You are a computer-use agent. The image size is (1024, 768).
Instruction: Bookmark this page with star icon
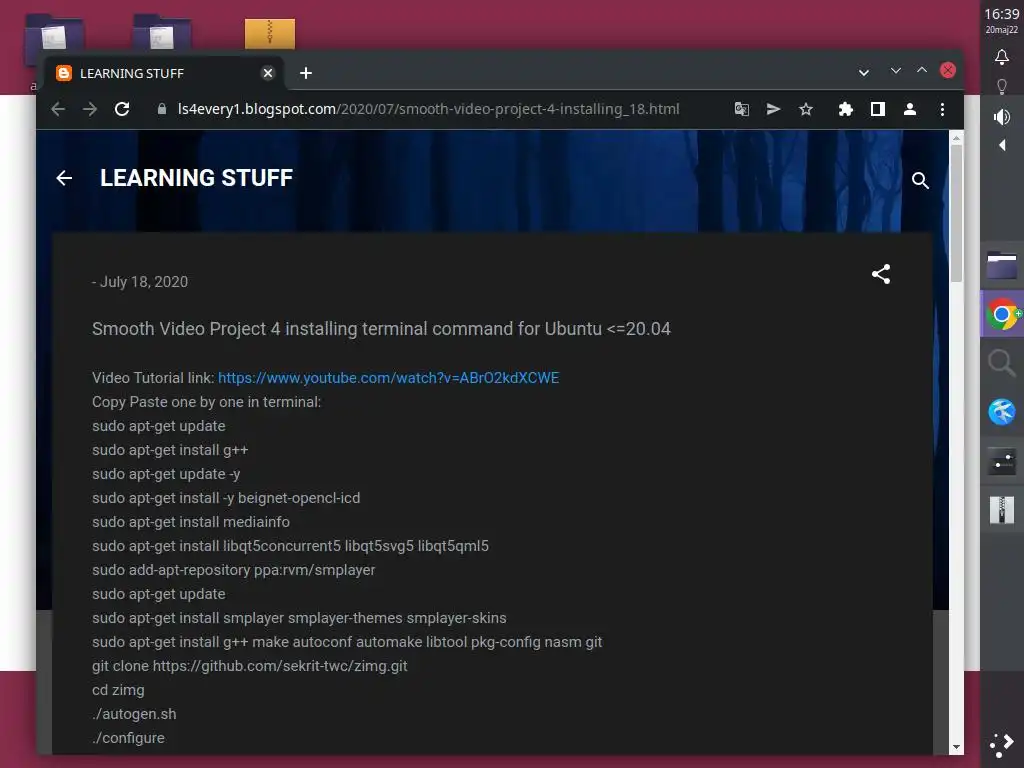[806, 109]
